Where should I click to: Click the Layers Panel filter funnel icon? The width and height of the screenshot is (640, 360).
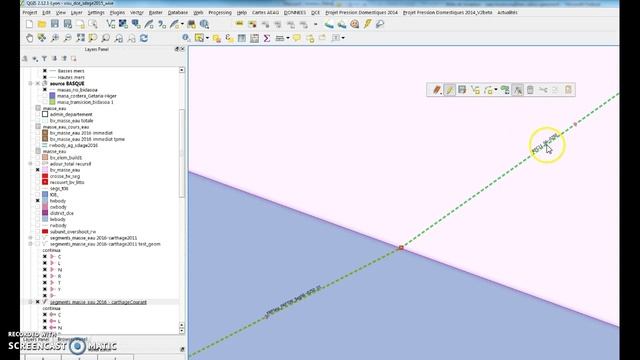coord(44,59)
